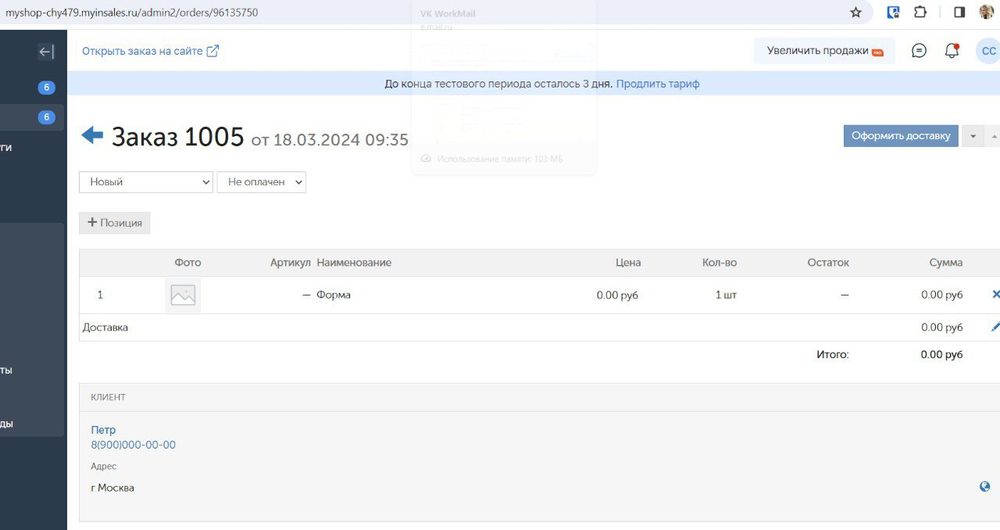This screenshot has height=530, width=1000.
Task: Open the order status dropdown Новый
Action: (146, 182)
